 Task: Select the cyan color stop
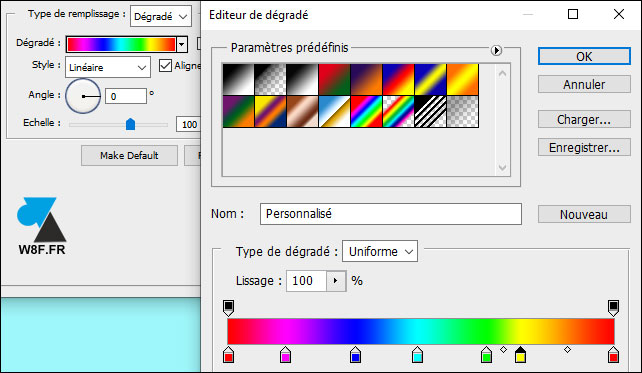(417, 355)
